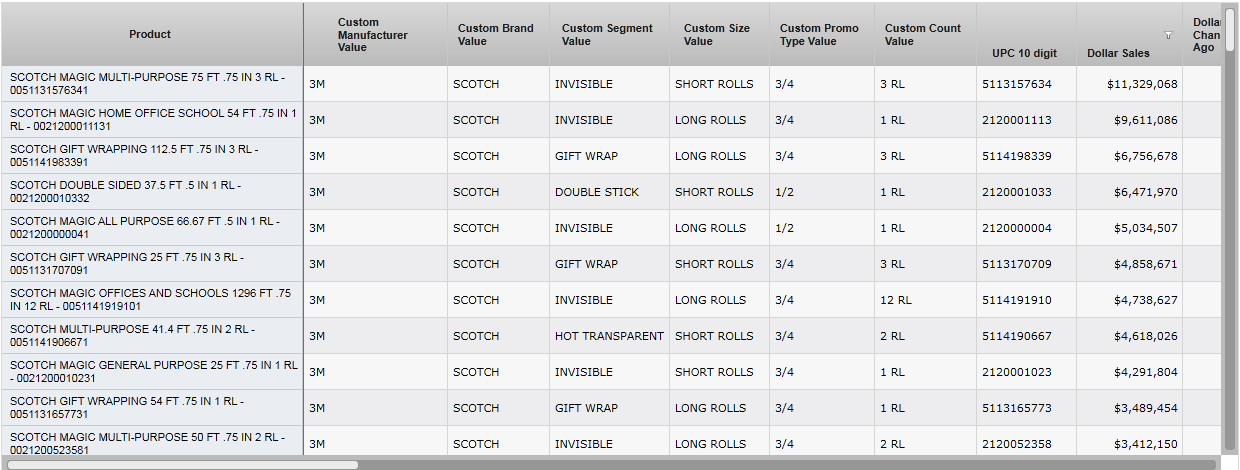Select the Custom Count Value header
Viewport: 1240px width, 470px height.
(923, 34)
